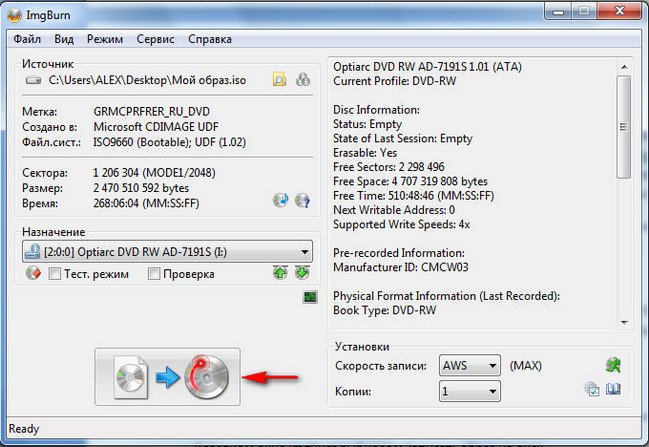Click the book icon in Установки
The width and height of the screenshot is (649, 447).
pos(613,389)
